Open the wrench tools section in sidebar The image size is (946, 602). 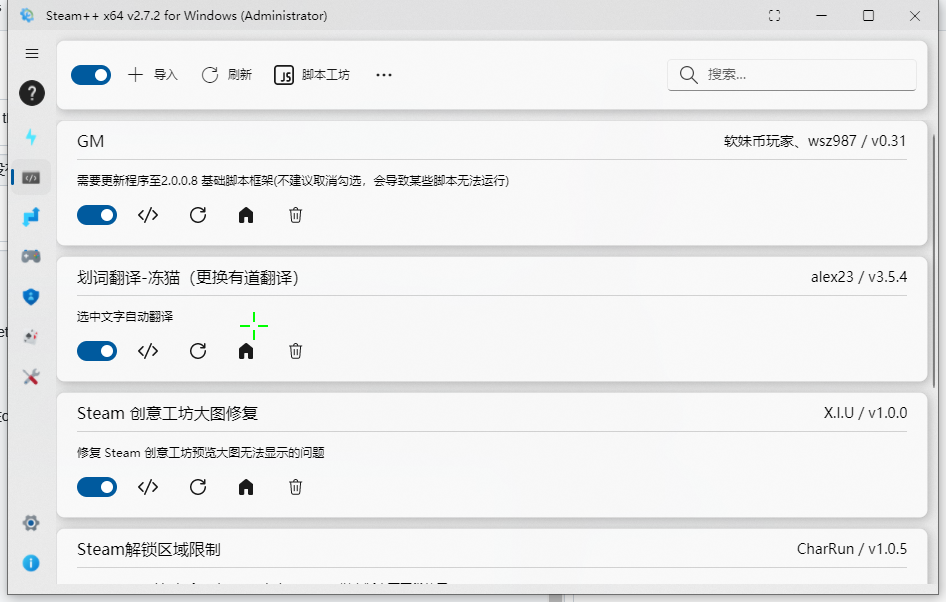(x=31, y=377)
